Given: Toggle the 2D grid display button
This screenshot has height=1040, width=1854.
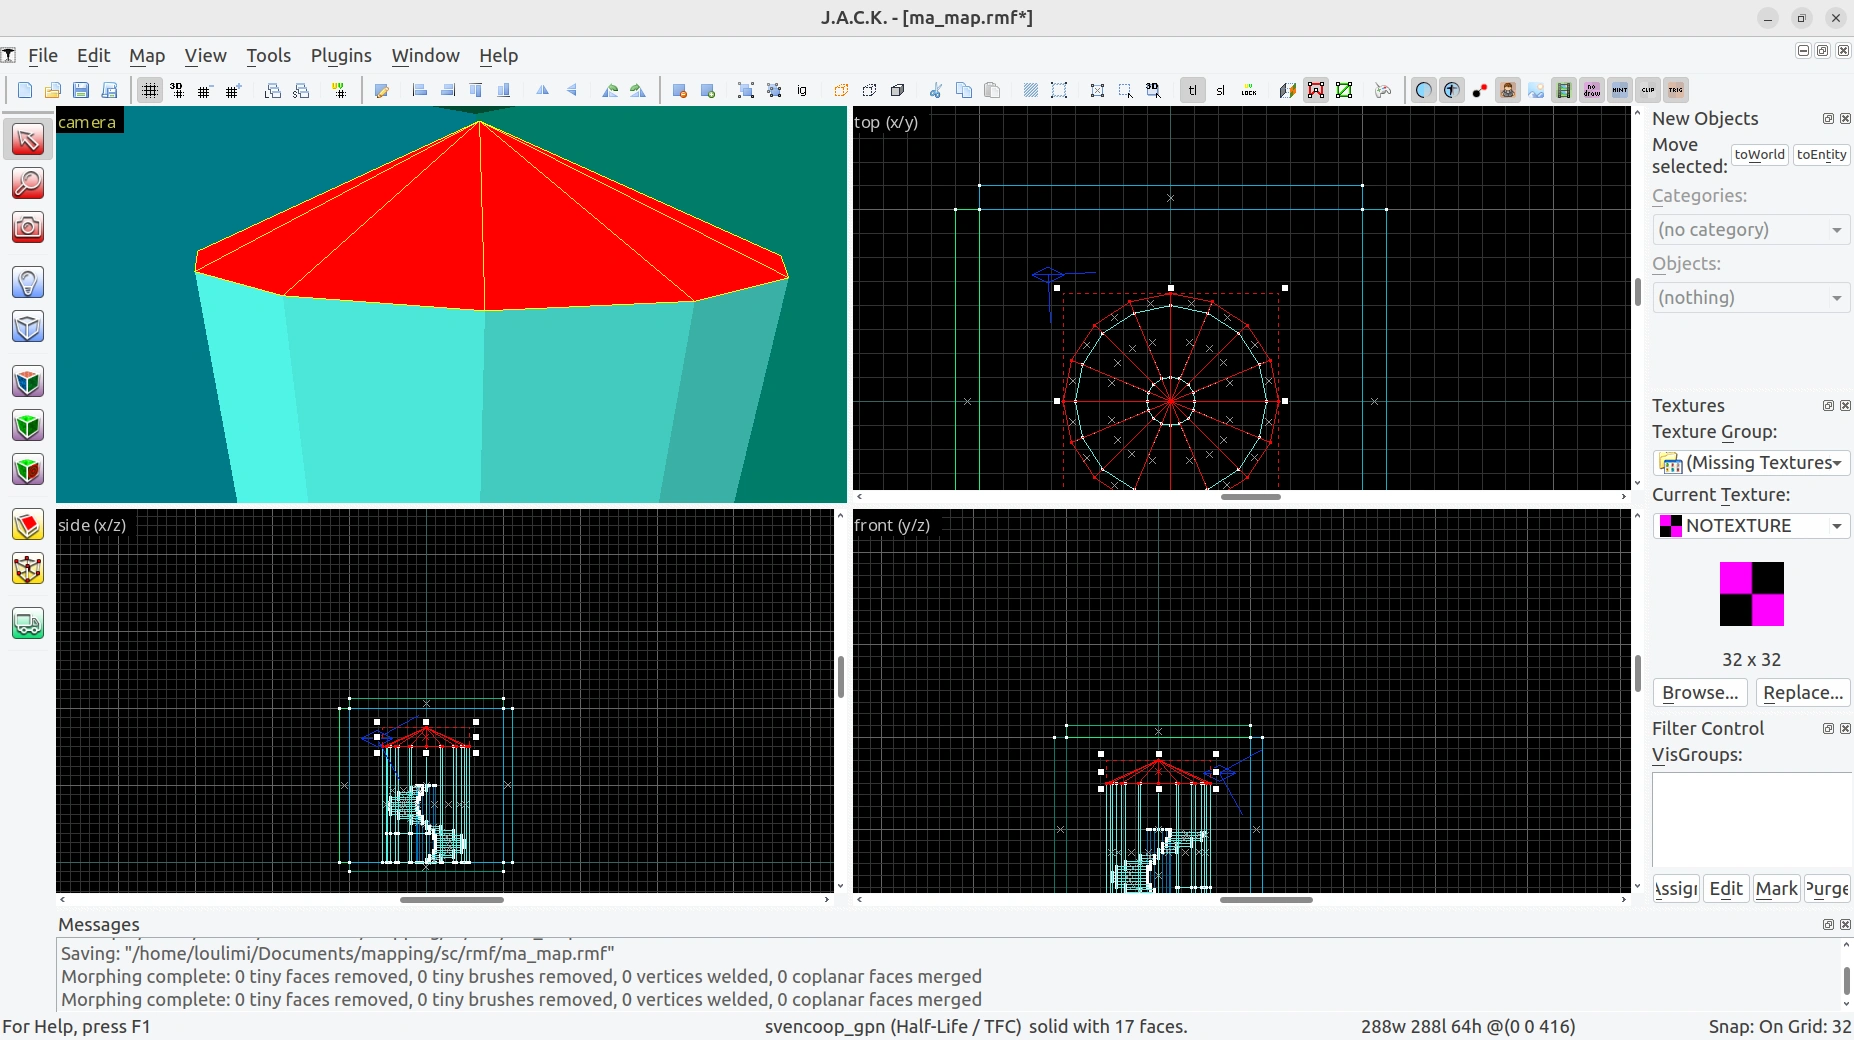Looking at the screenshot, I should pos(150,90).
